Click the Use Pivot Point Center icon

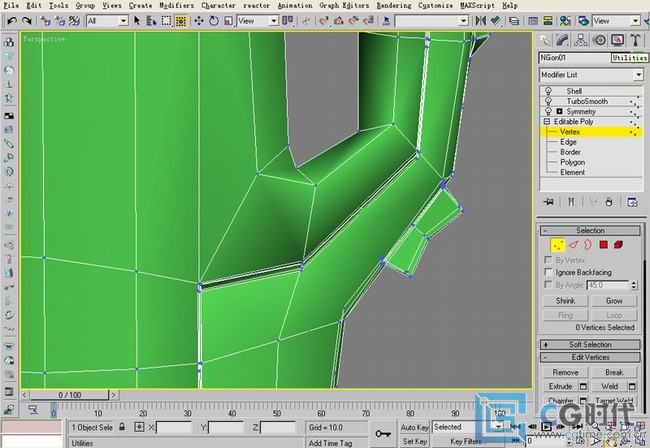(x=287, y=21)
